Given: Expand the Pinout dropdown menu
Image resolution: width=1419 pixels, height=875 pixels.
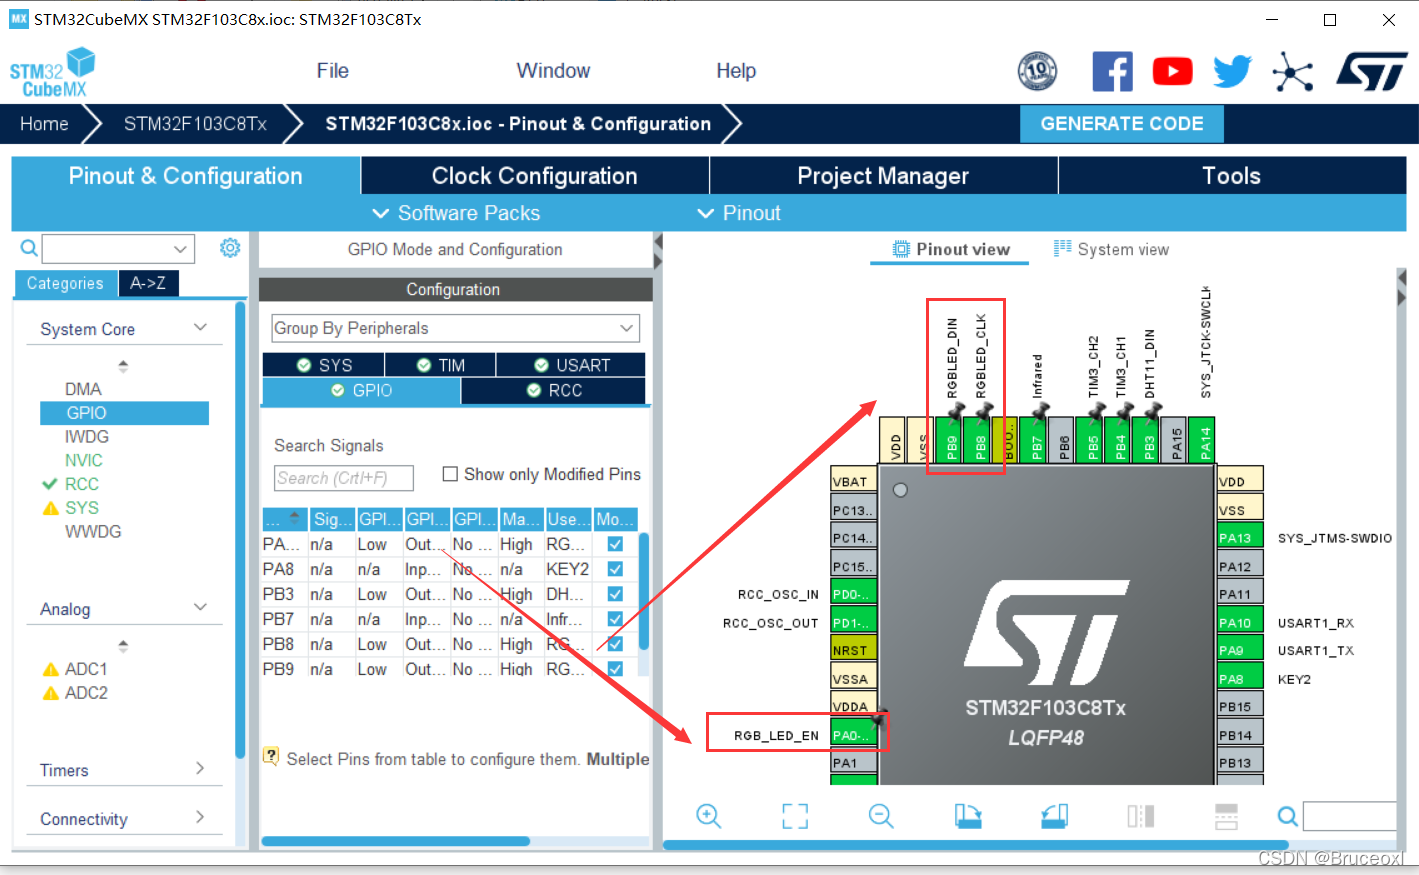Looking at the screenshot, I should click(x=739, y=213).
